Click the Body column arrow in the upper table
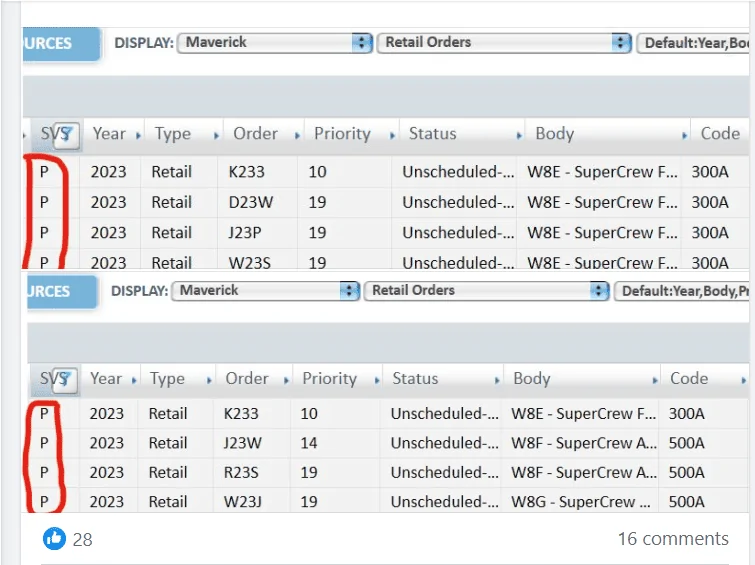The width and height of the screenshot is (755, 565). 684,136
